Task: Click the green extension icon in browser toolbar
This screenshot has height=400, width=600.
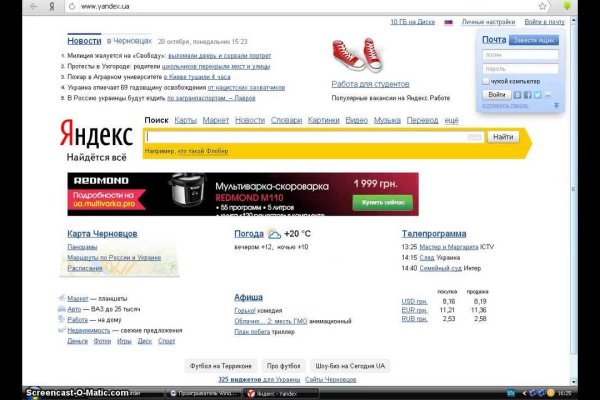Action: click(x=568, y=6)
